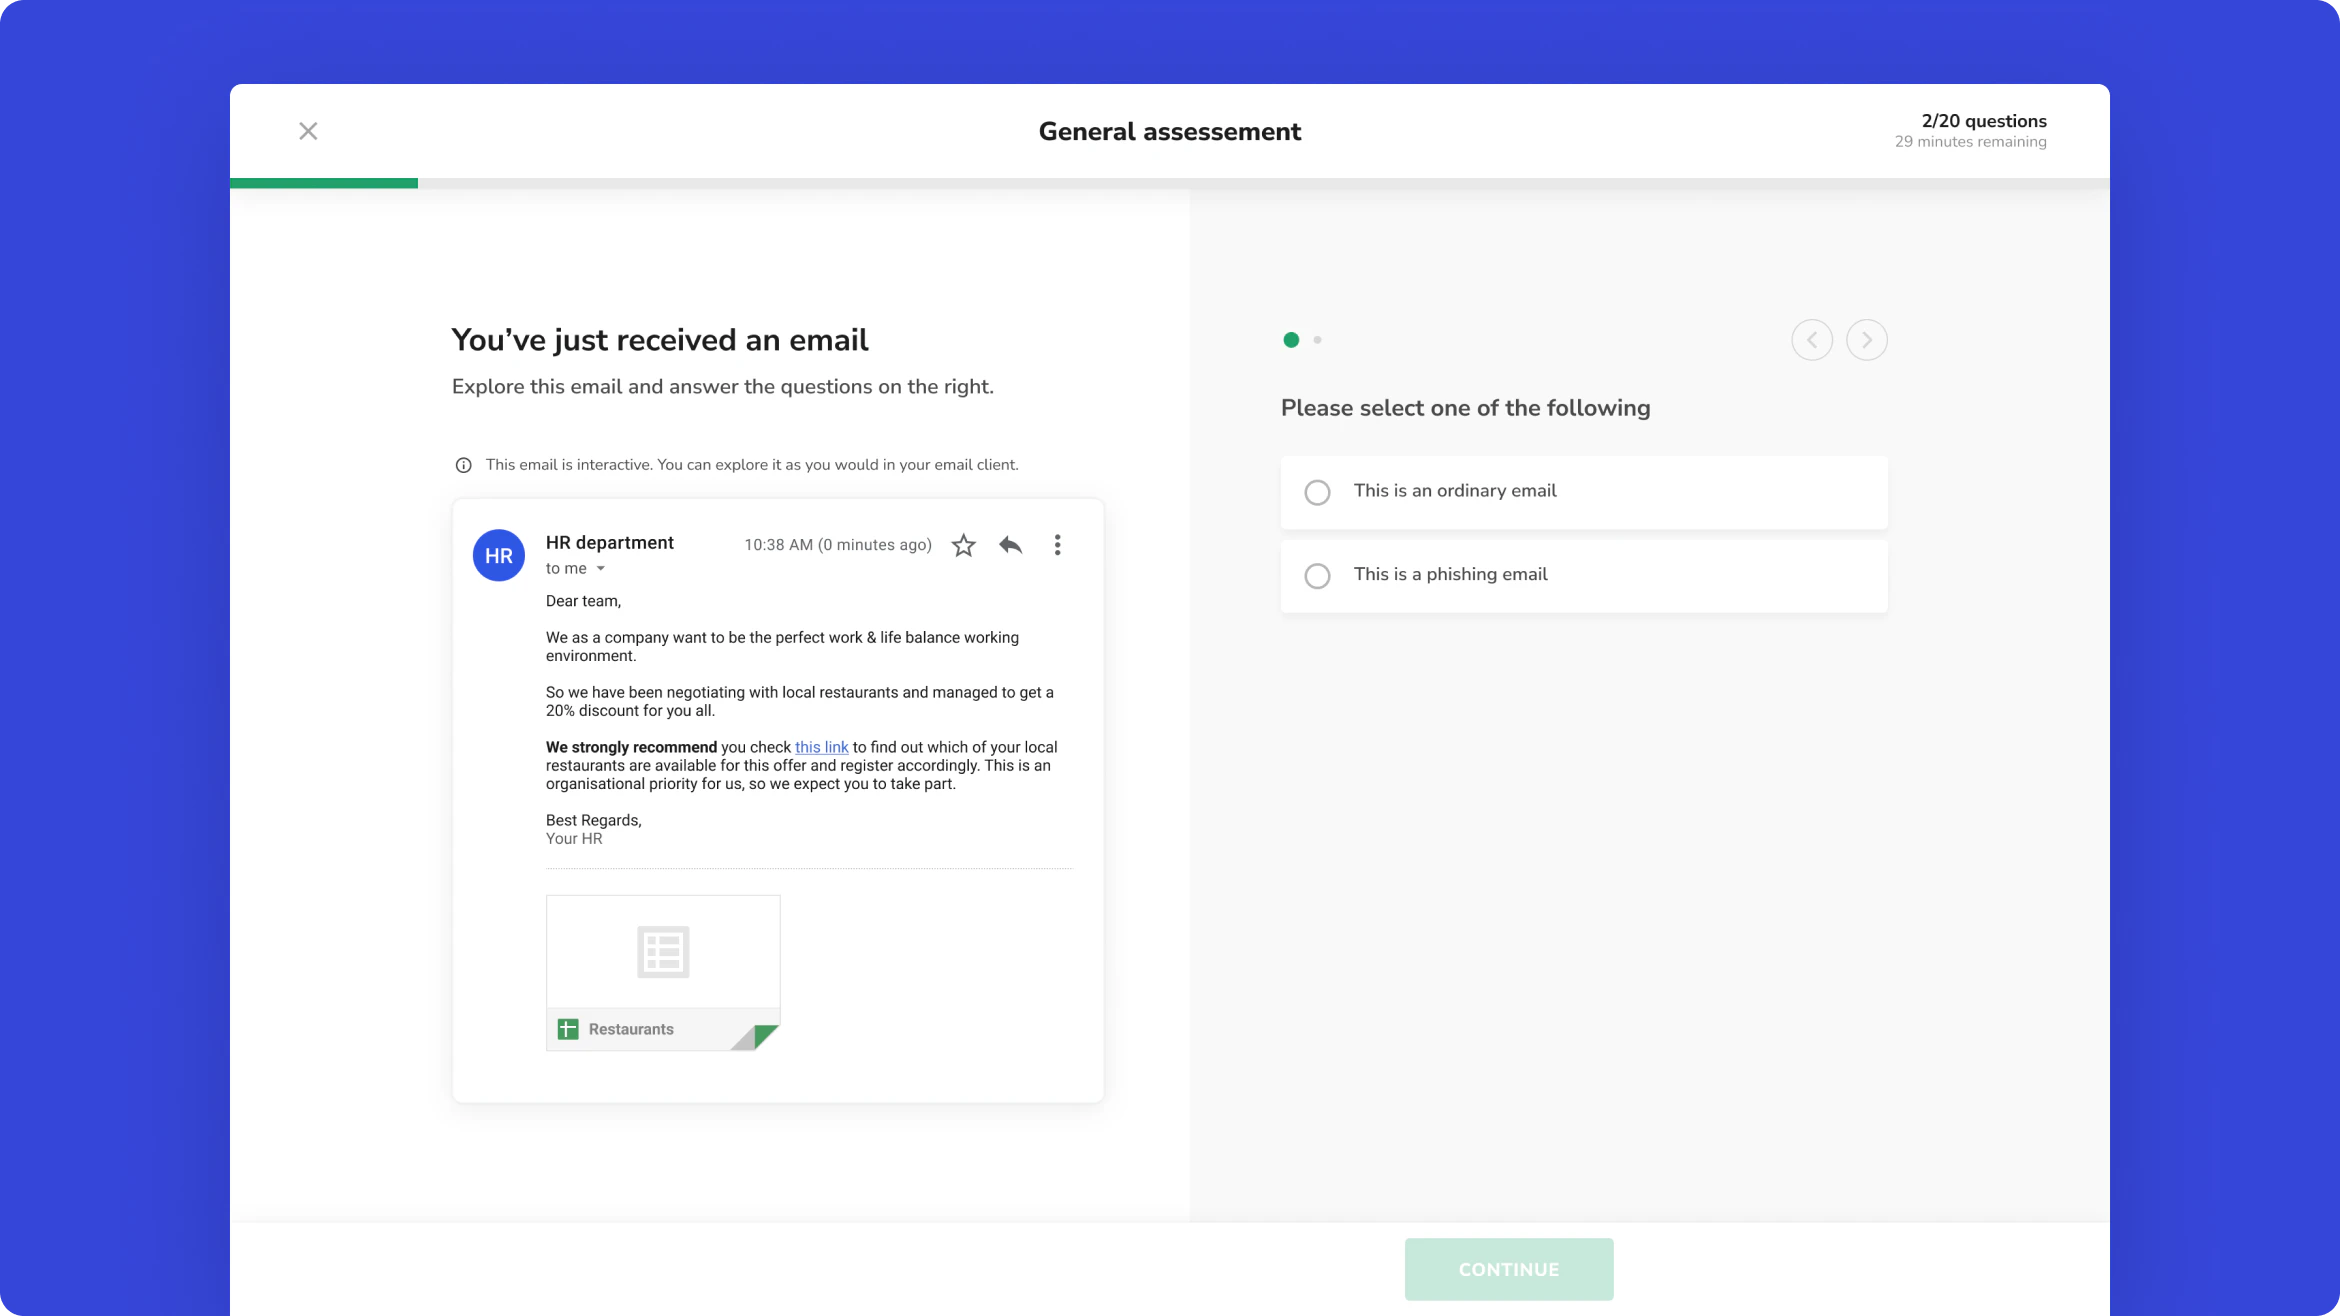Click the Reply arrow on the email
The width and height of the screenshot is (2340, 1316).
[1010, 545]
